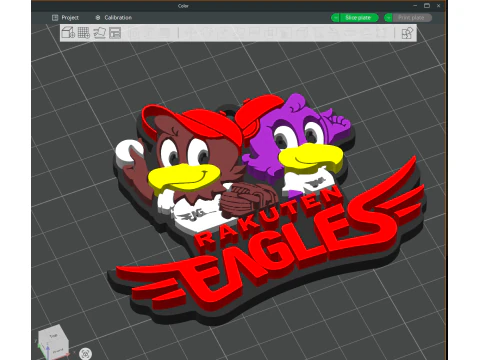Click the round icon beside the view cube
Screen dimensions: 480x360
tap(86, 354)
